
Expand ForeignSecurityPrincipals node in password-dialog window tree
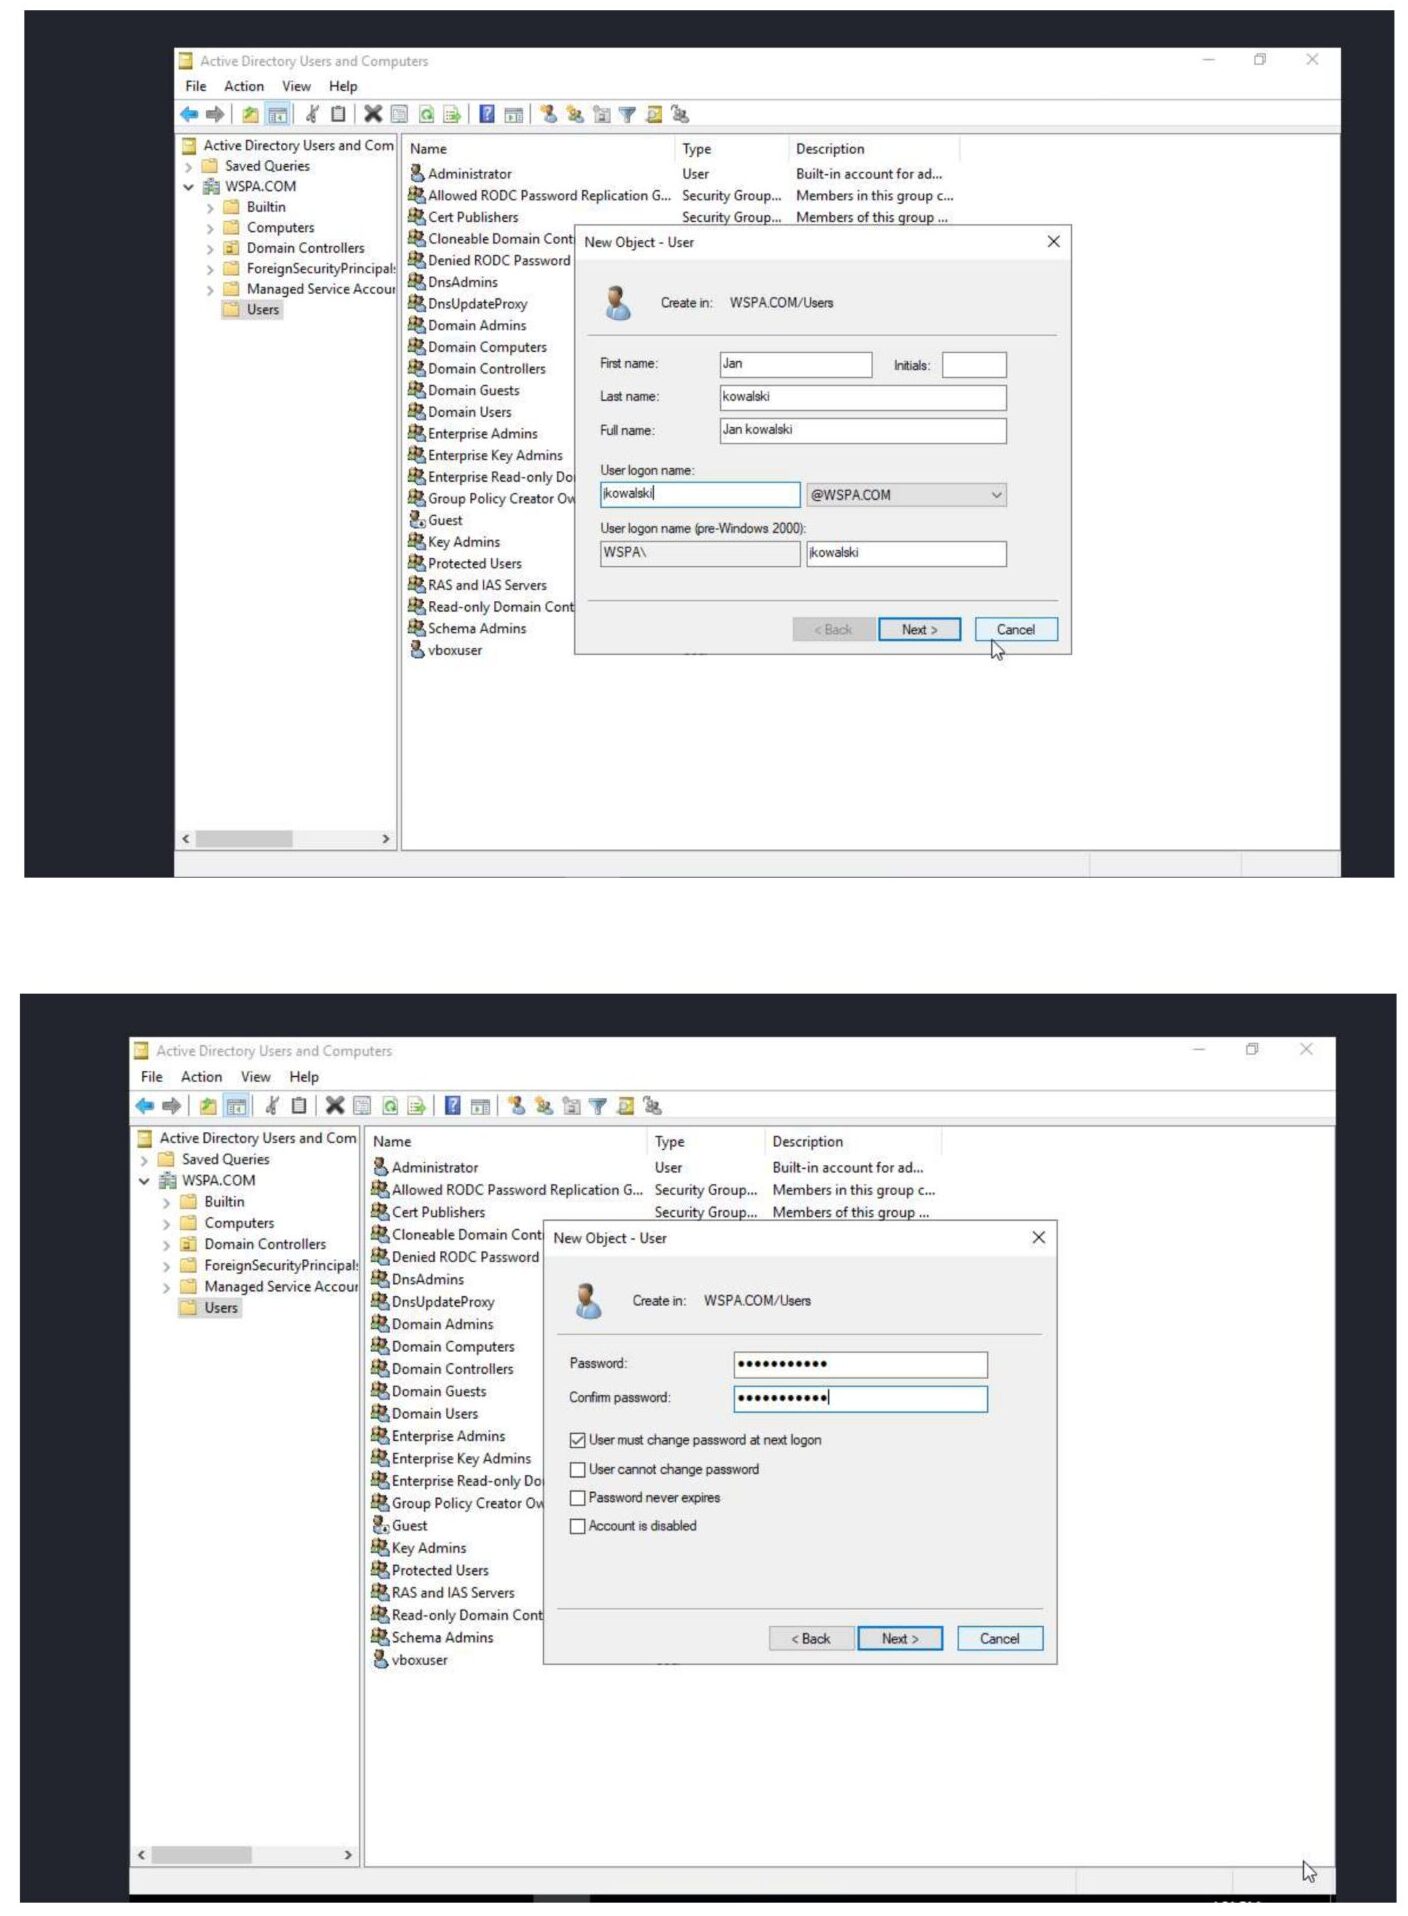(x=166, y=1266)
